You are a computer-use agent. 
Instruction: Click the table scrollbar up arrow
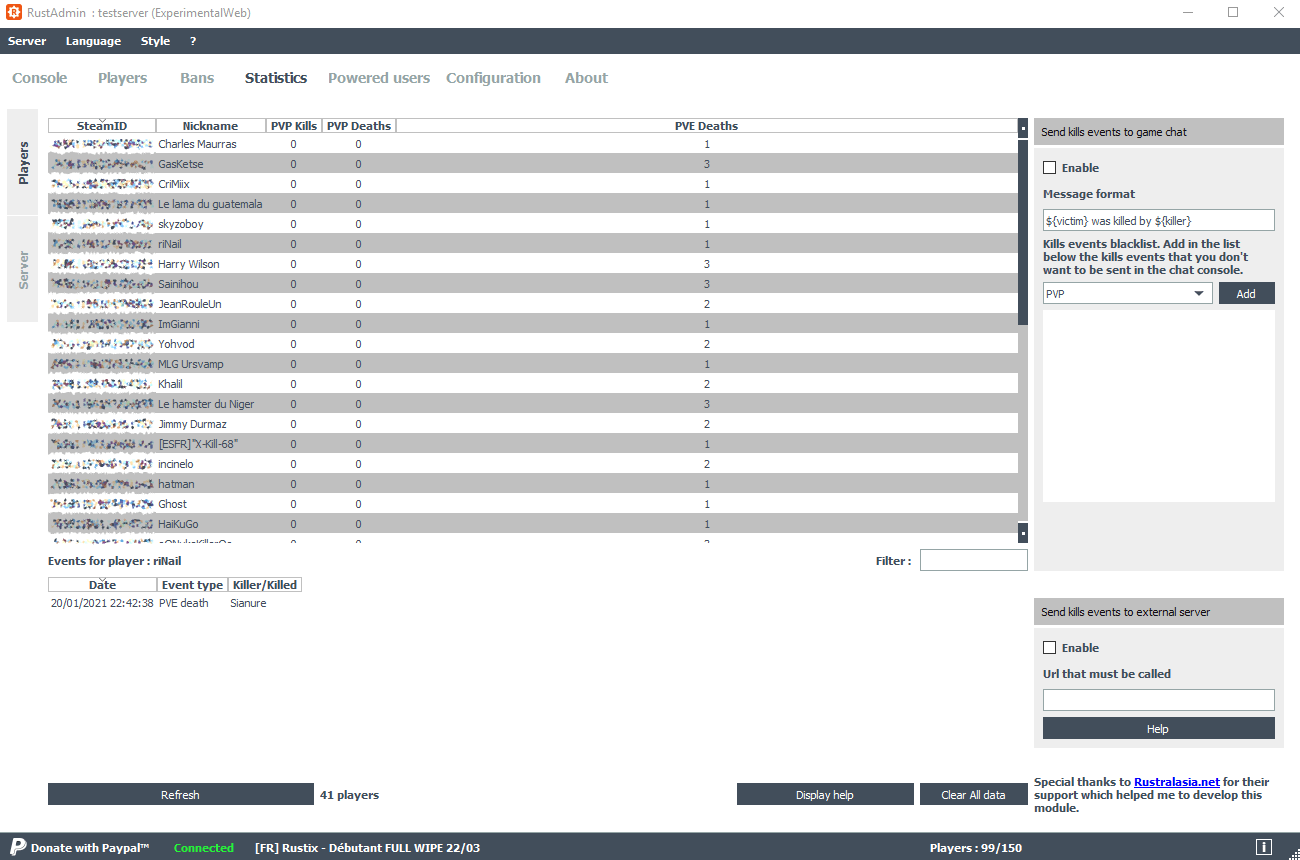(1022, 128)
